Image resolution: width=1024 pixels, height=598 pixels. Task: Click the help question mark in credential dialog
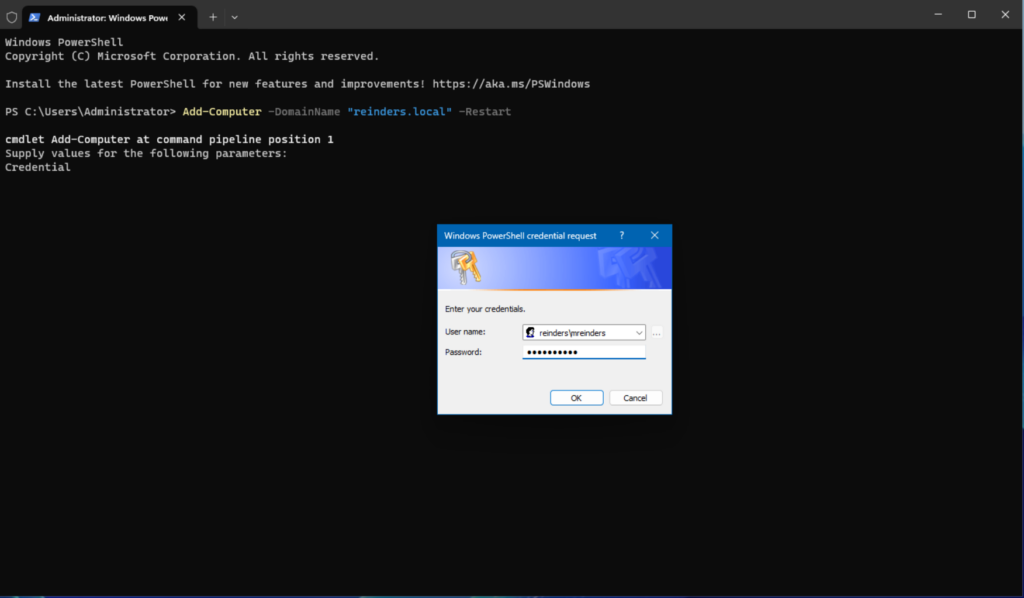[x=622, y=235]
